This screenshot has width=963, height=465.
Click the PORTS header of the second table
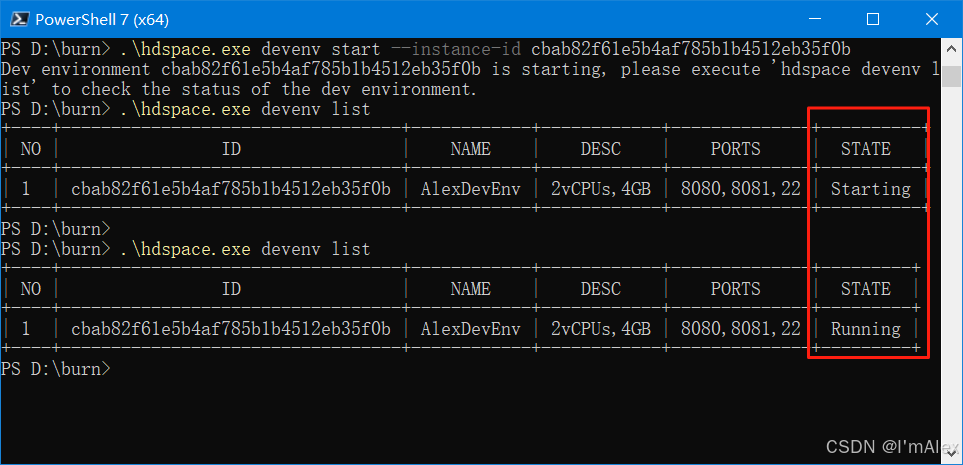[735, 289]
